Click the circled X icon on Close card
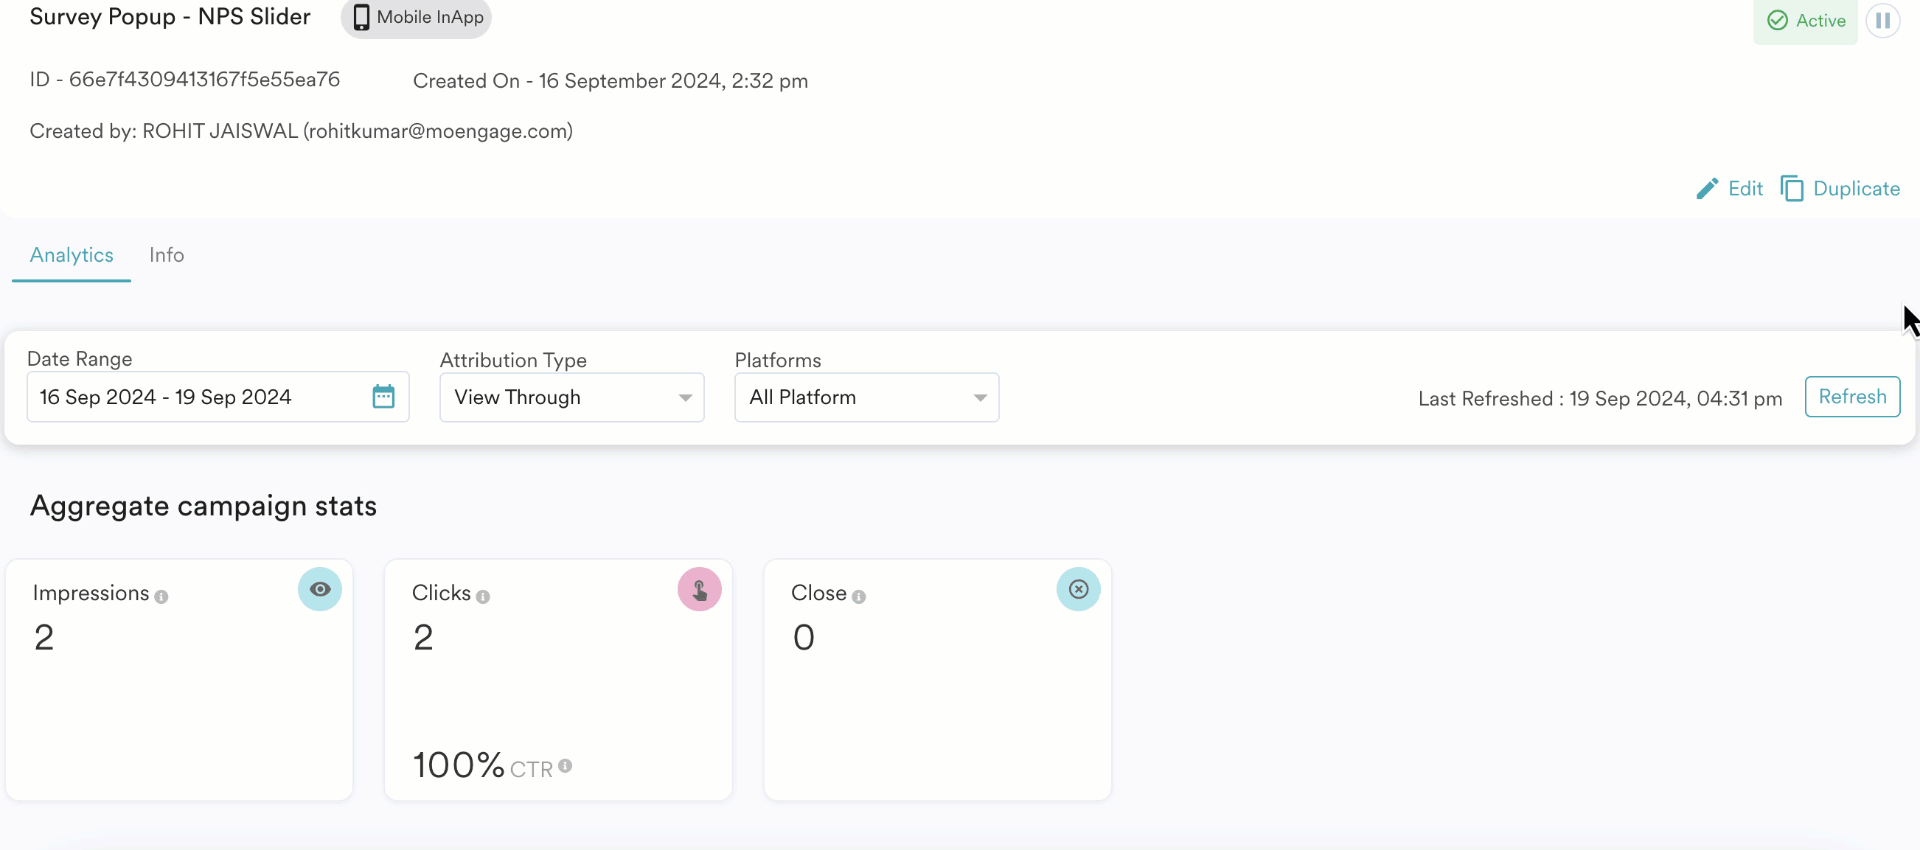Viewport: 1920px width, 850px height. tap(1078, 590)
